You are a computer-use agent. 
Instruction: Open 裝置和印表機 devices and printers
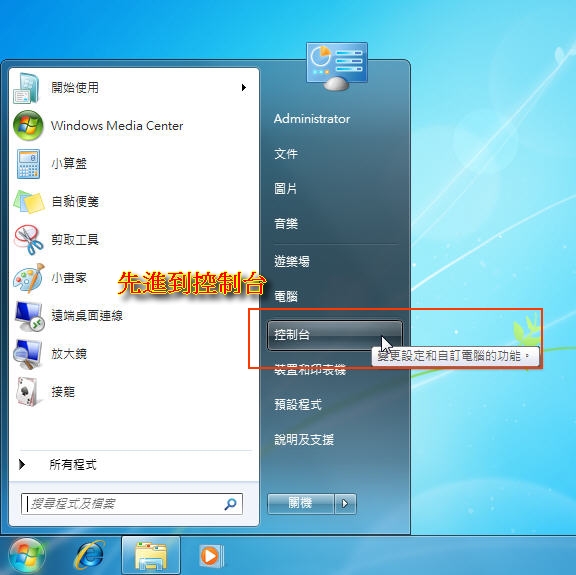pos(310,370)
